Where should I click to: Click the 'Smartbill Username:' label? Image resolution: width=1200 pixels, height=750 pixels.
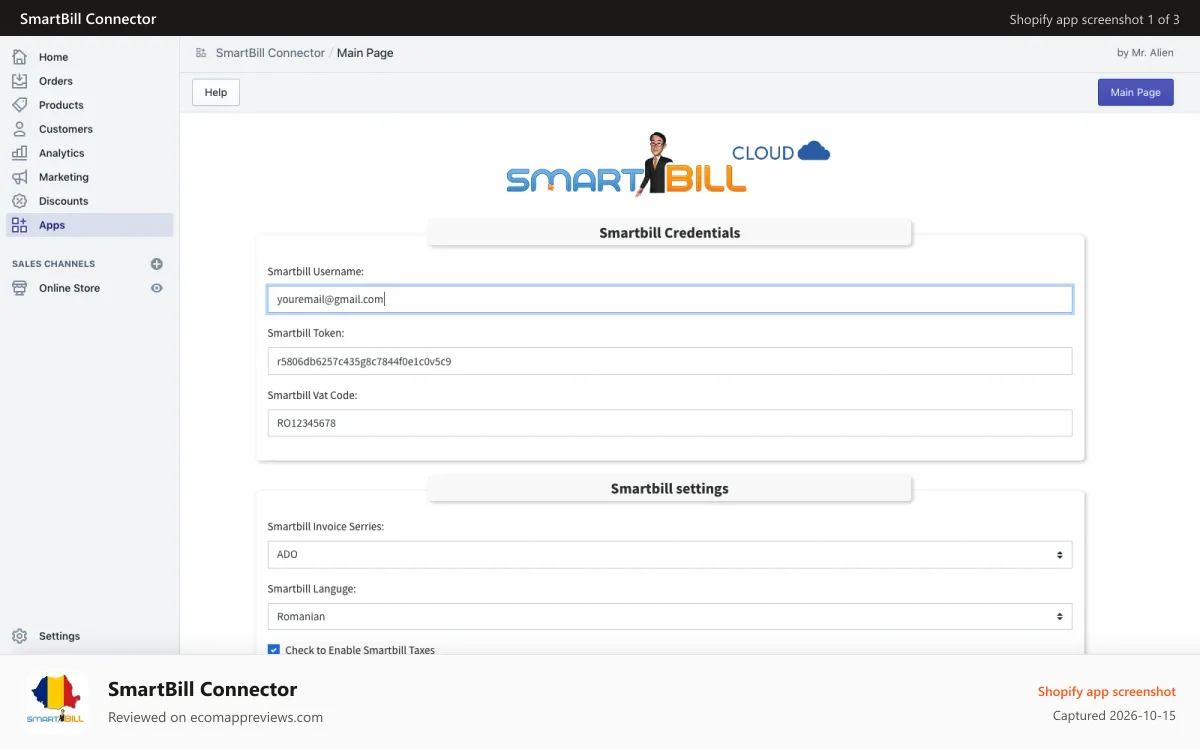pyautogui.click(x=316, y=271)
